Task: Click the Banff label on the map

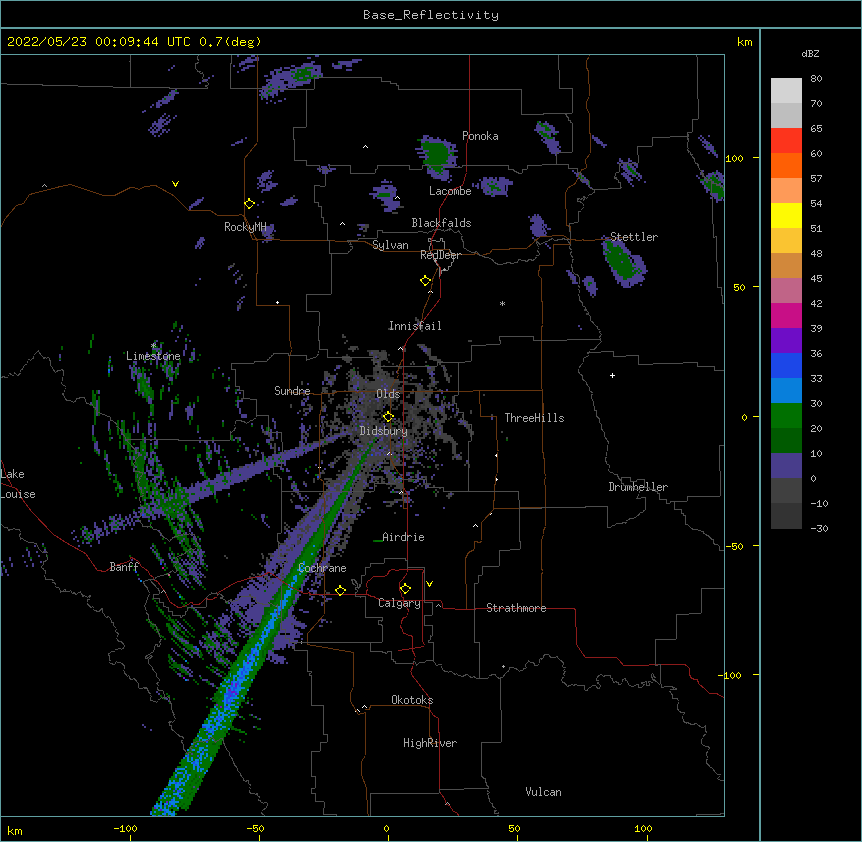Action: click(x=124, y=567)
